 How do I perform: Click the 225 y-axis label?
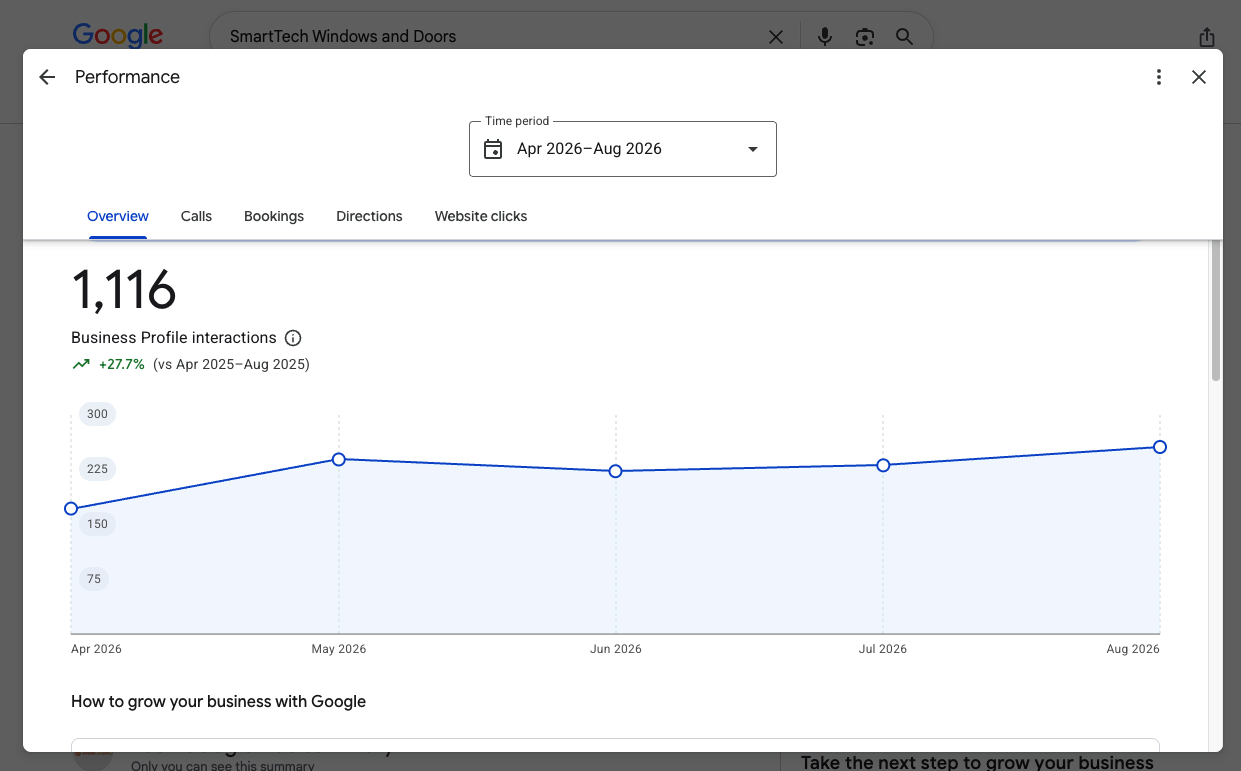point(97,469)
